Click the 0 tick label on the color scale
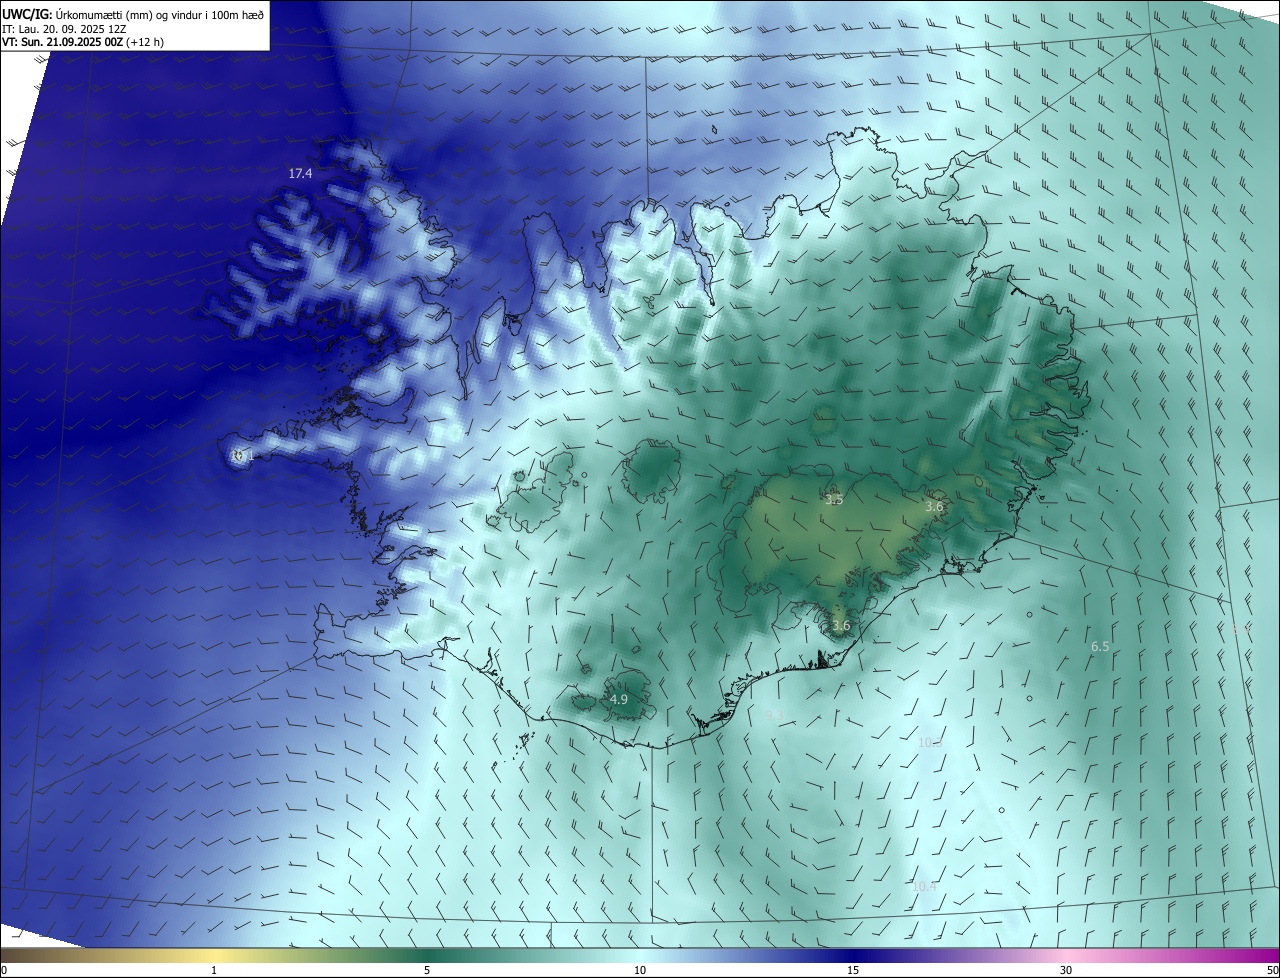Viewport: 1280px width, 978px height. pos(3,971)
